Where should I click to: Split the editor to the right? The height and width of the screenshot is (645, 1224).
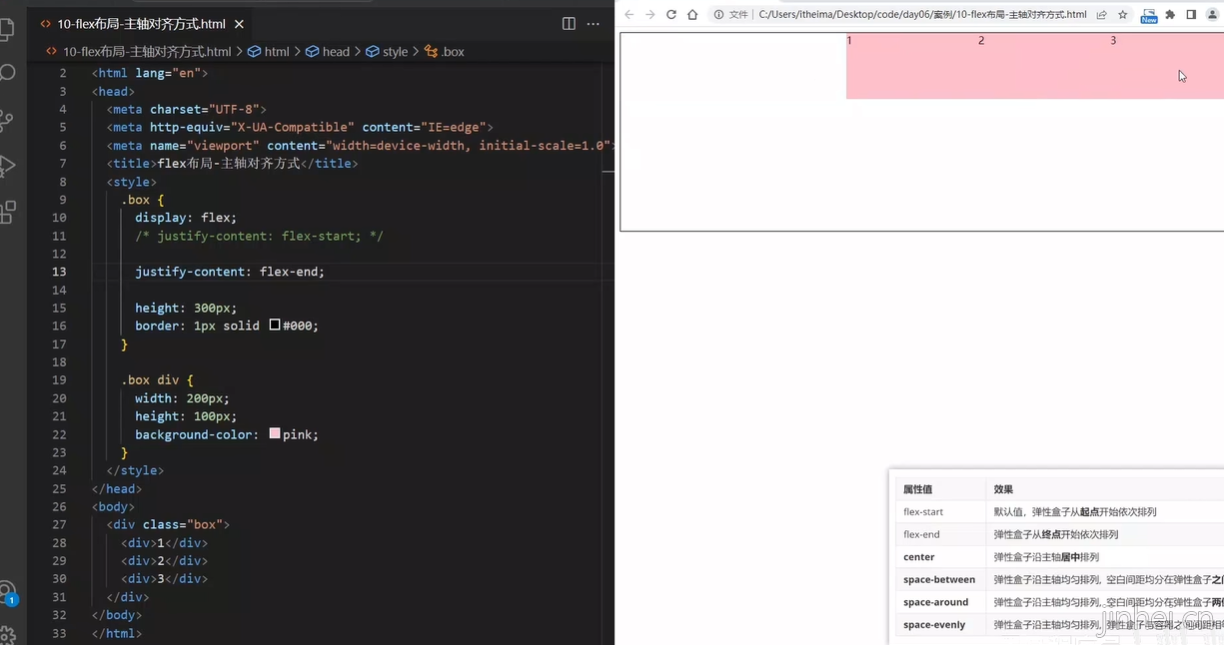(x=568, y=24)
